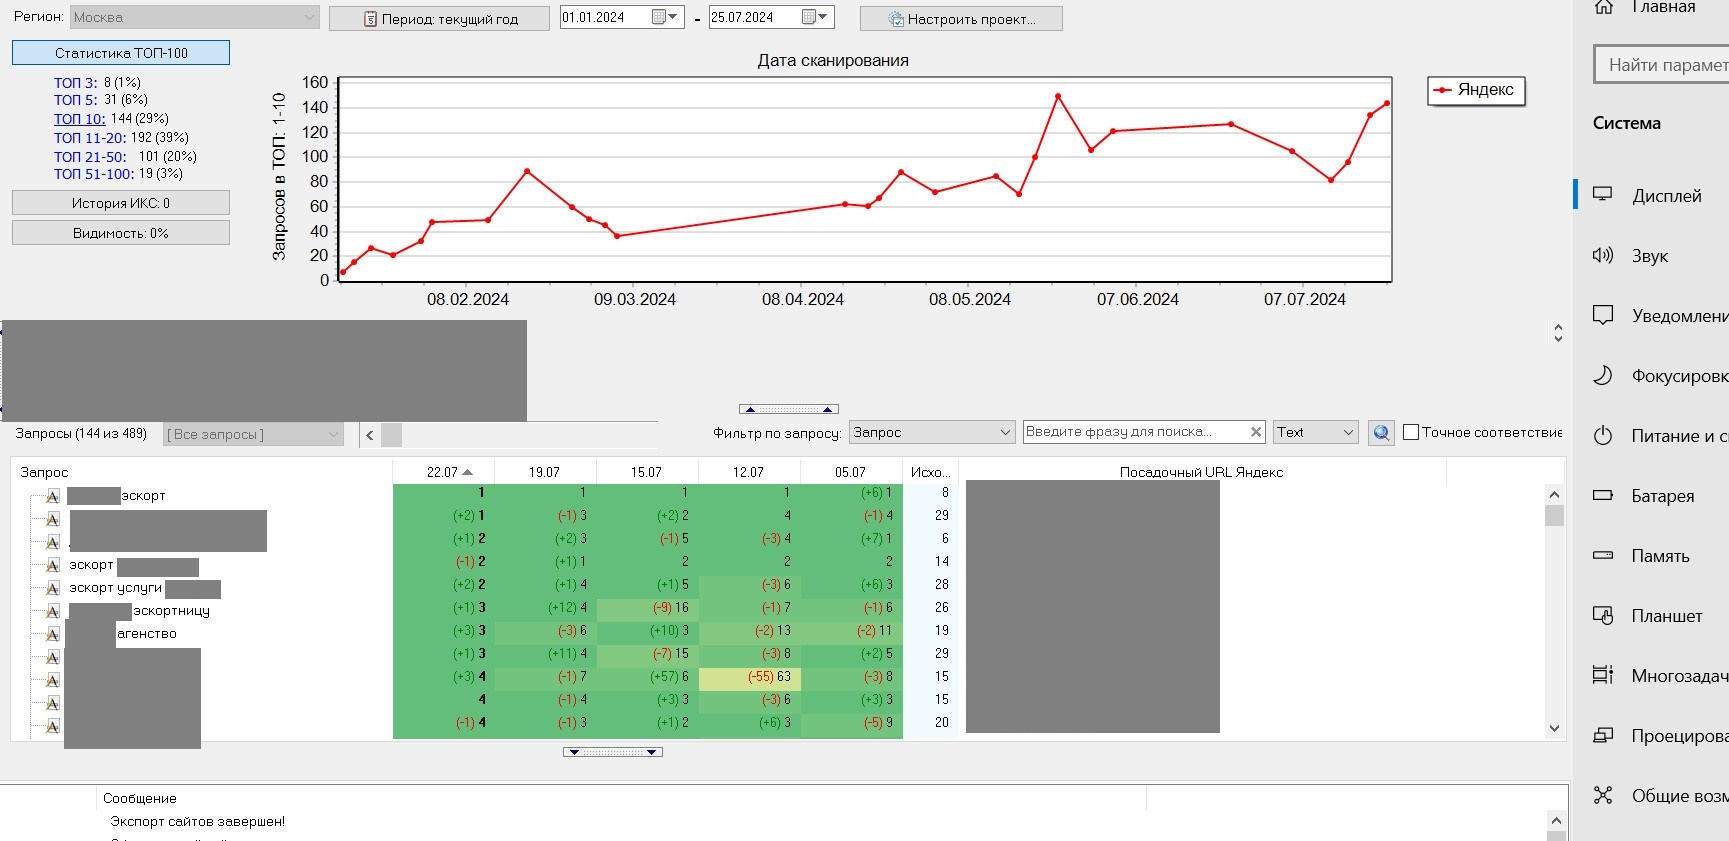
Task: Open the 'Запрос' filter type dropdown
Action: [932, 432]
